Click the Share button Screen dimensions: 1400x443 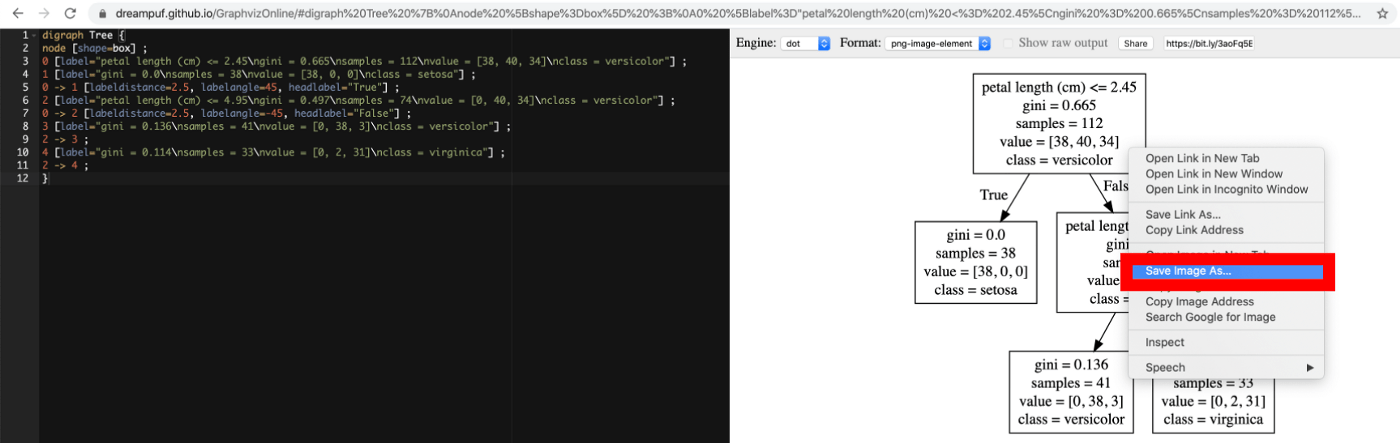(x=1134, y=44)
